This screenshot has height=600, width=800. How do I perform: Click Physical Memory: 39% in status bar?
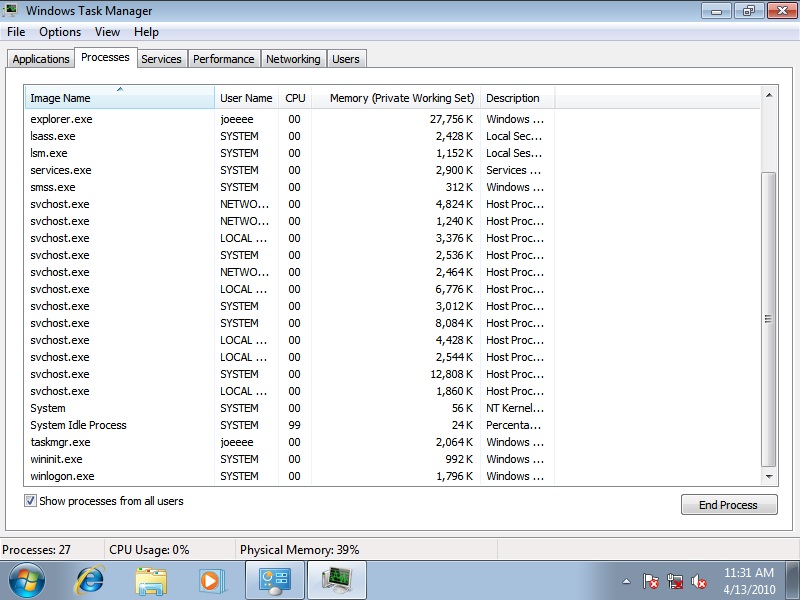point(299,549)
